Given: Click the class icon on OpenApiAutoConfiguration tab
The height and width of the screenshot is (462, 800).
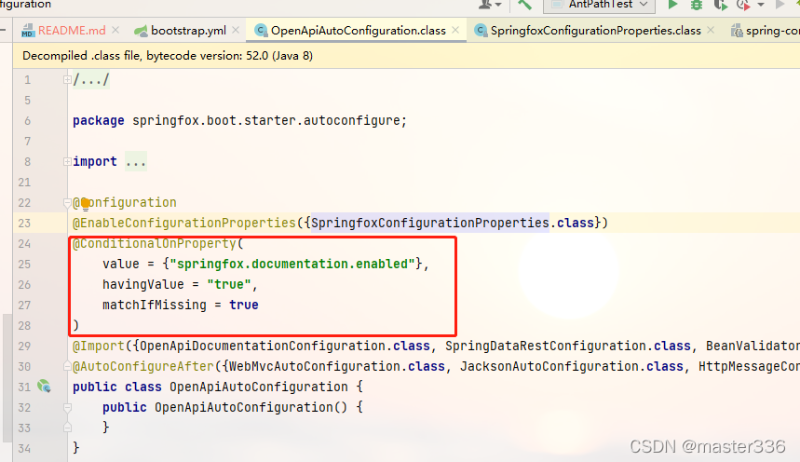Looking at the screenshot, I should (261, 31).
